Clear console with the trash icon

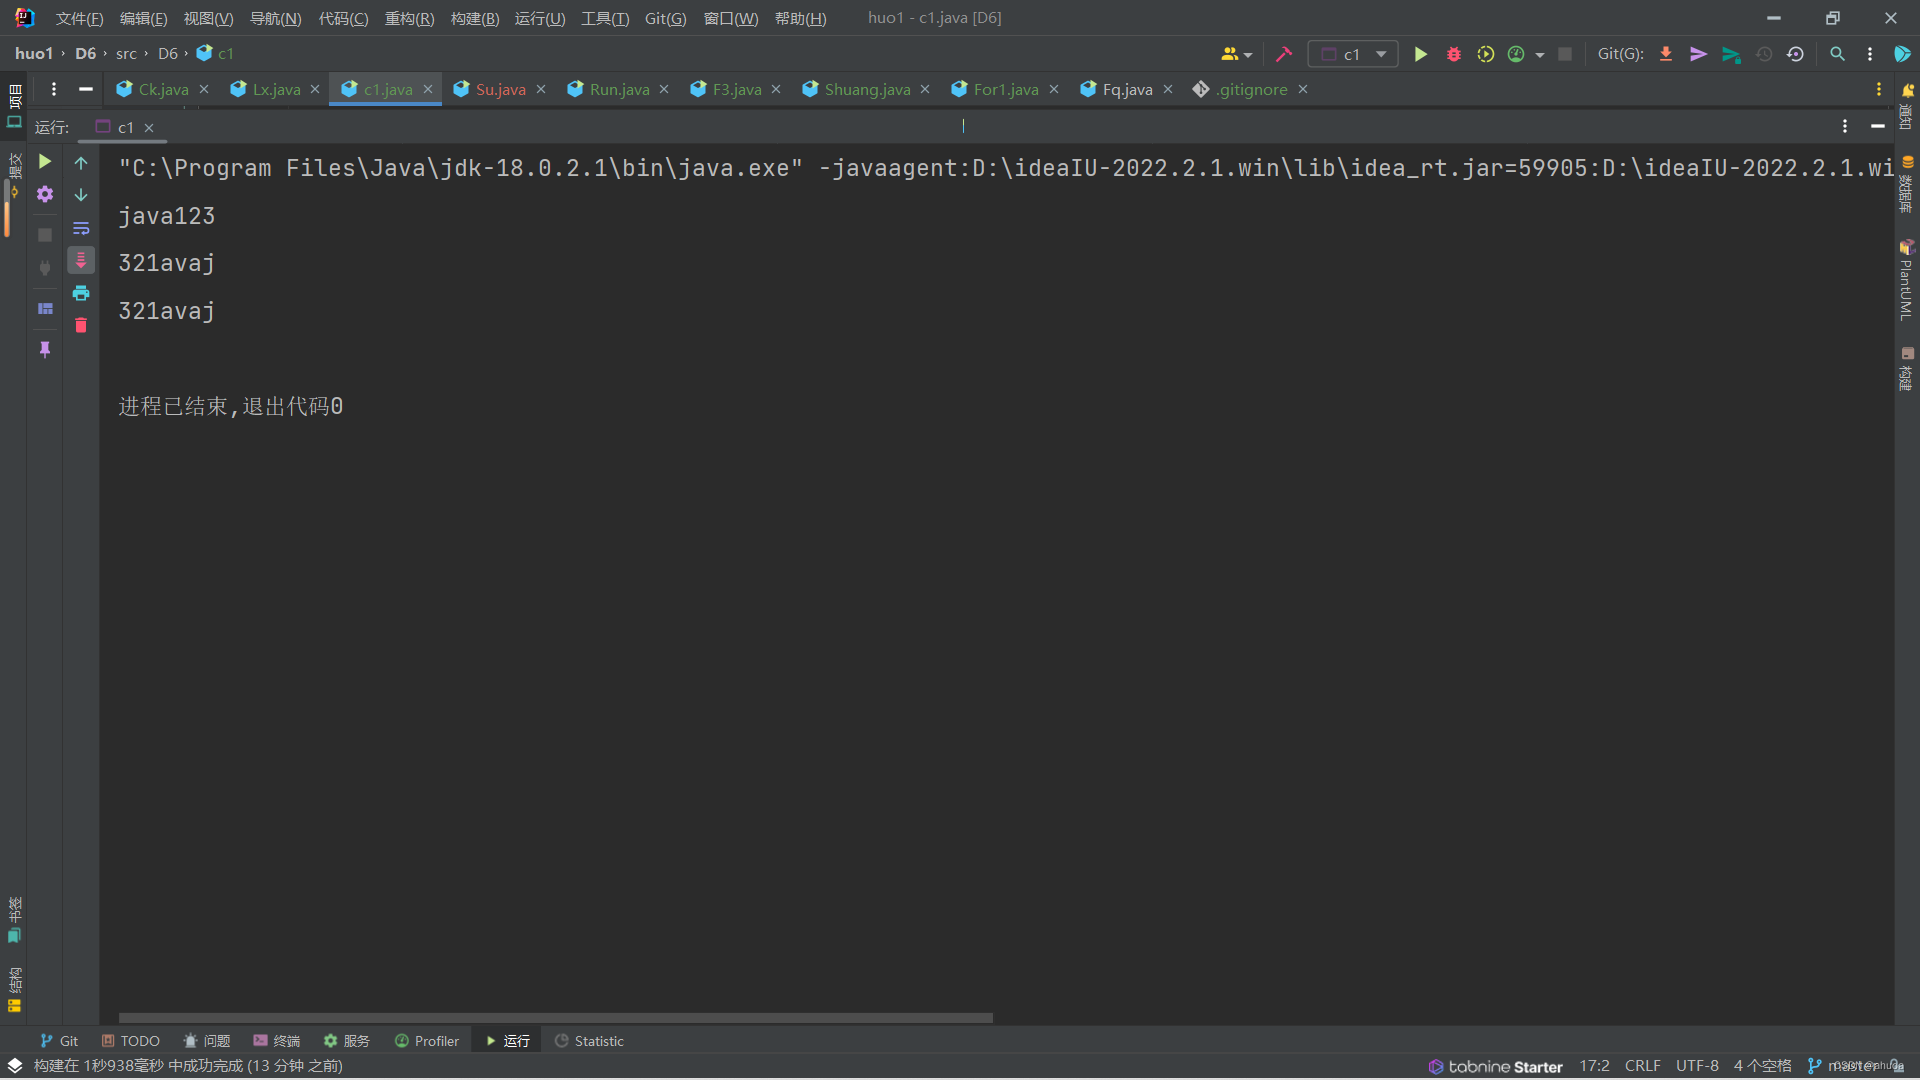[x=81, y=326]
